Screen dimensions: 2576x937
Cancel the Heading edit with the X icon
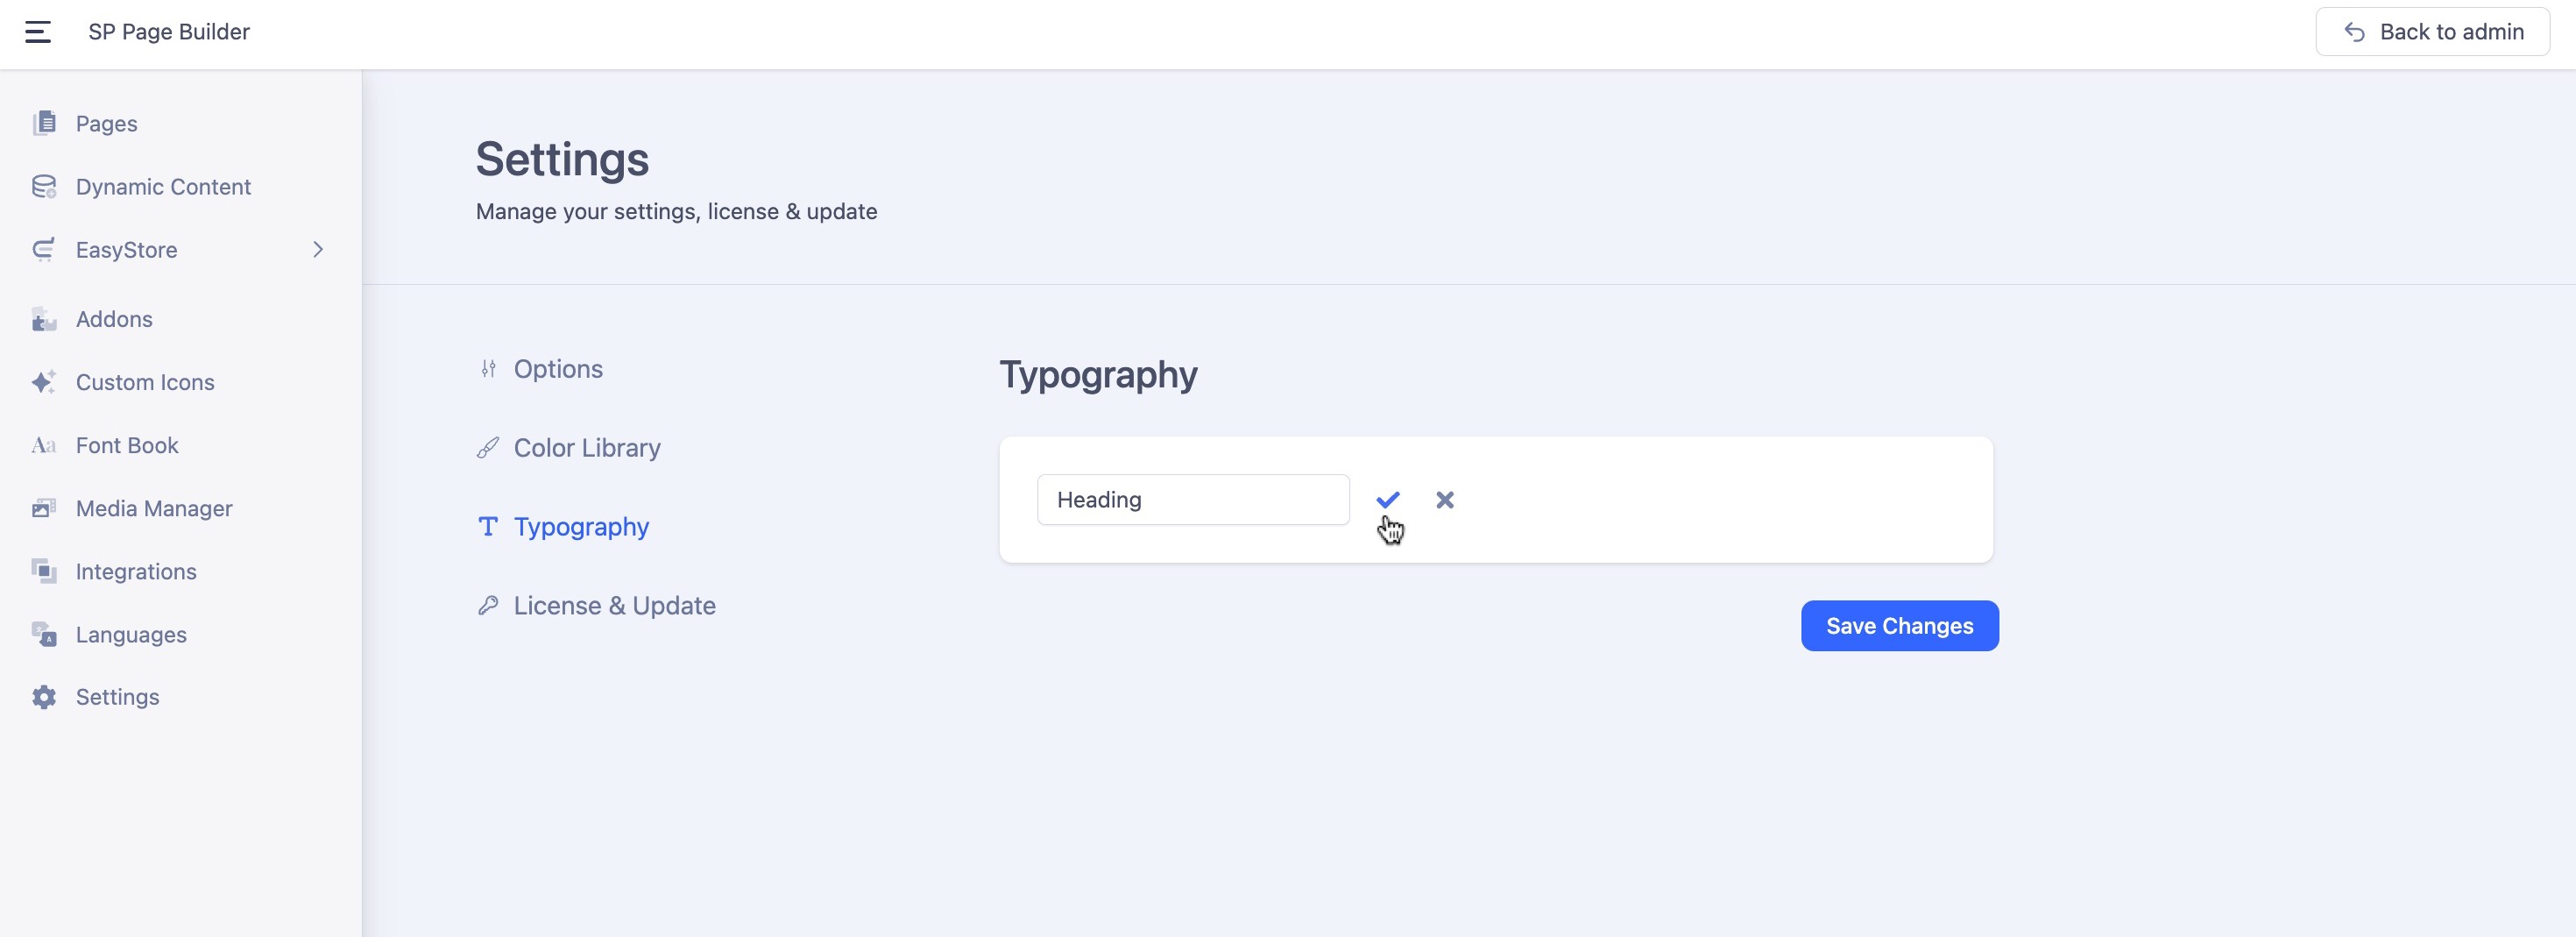click(x=1444, y=499)
